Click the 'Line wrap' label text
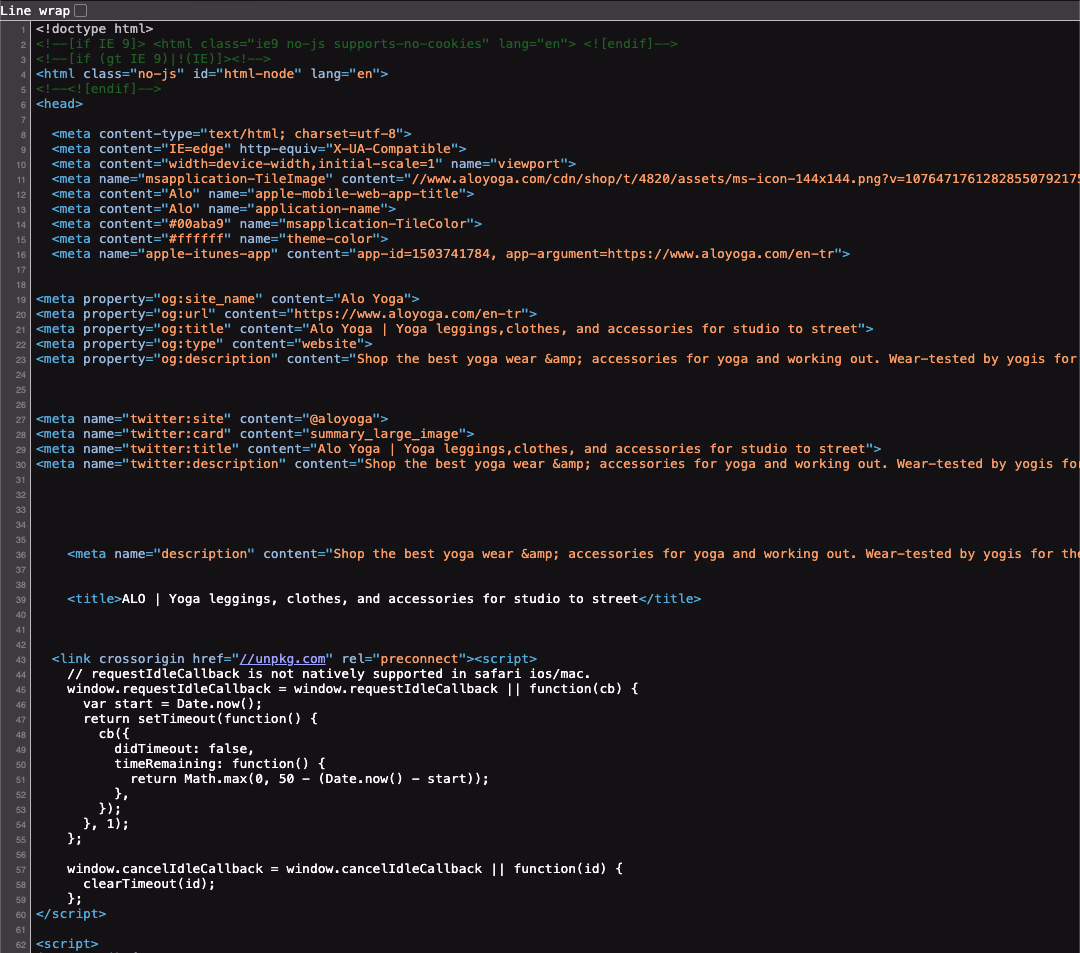This screenshot has height=953, width=1080. [34, 10]
